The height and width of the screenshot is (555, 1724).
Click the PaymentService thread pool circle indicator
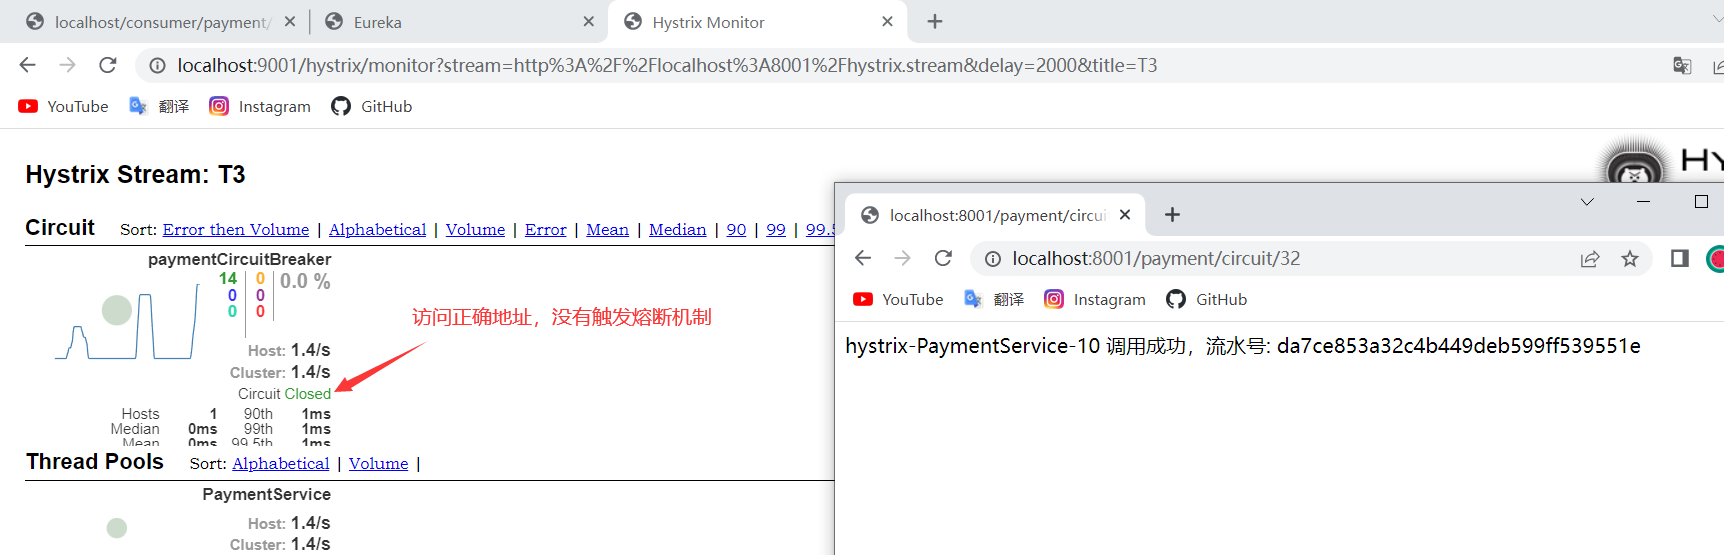tap(117, 528)
